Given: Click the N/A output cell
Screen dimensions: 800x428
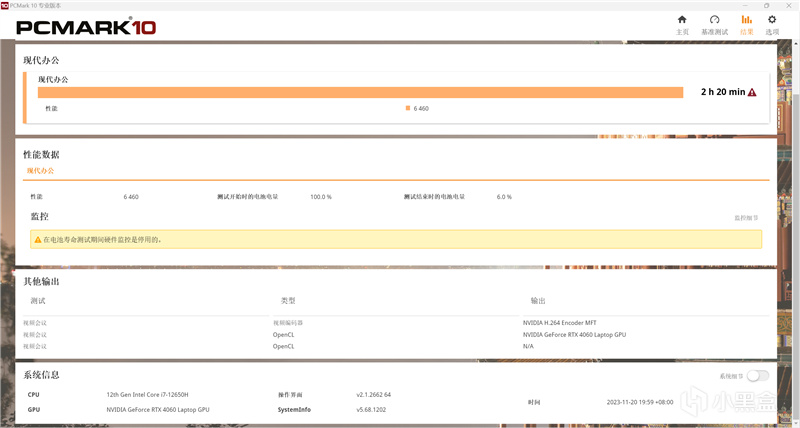Looking at the screenshot, I should [x=528, y=346].
